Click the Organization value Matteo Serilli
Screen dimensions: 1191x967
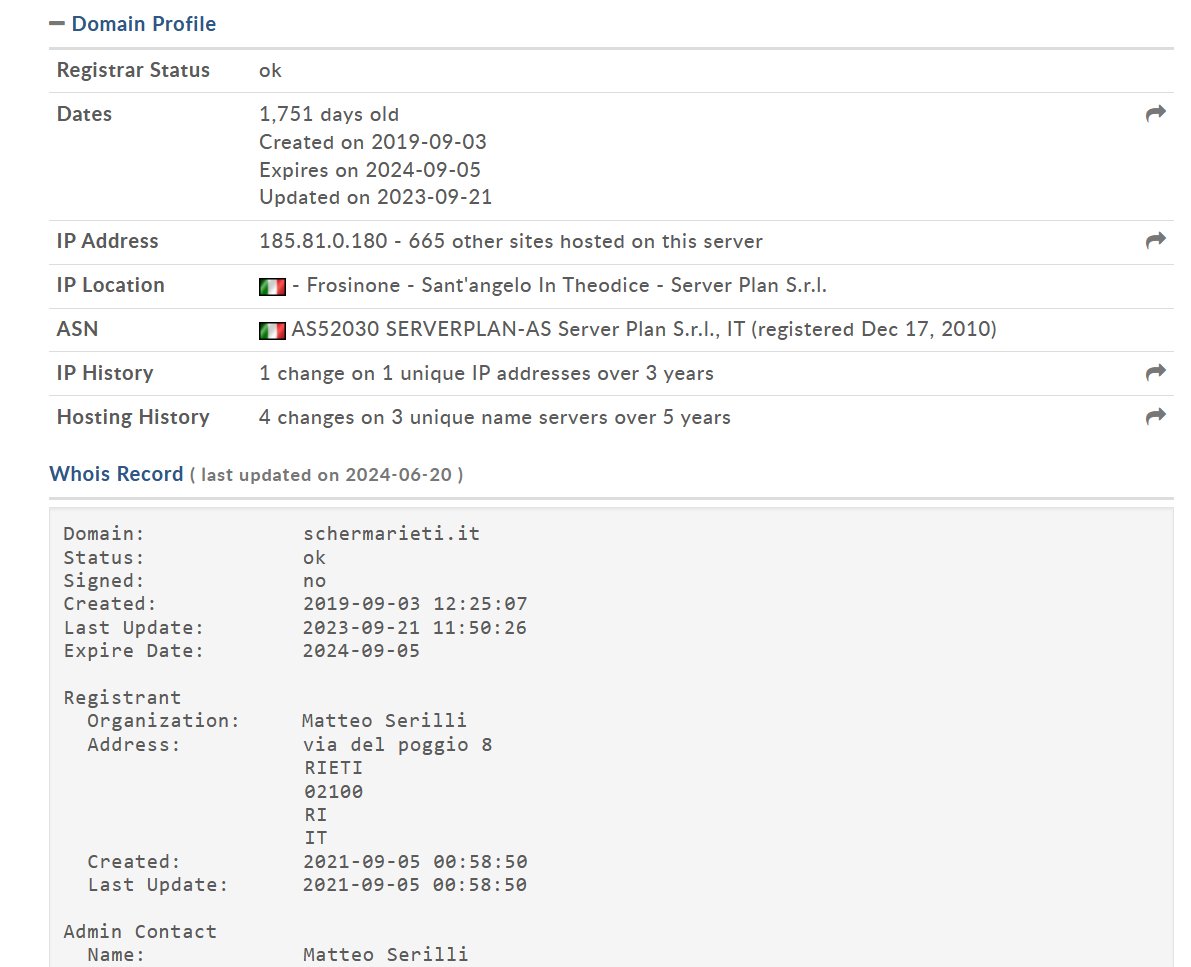pos(384,720)
